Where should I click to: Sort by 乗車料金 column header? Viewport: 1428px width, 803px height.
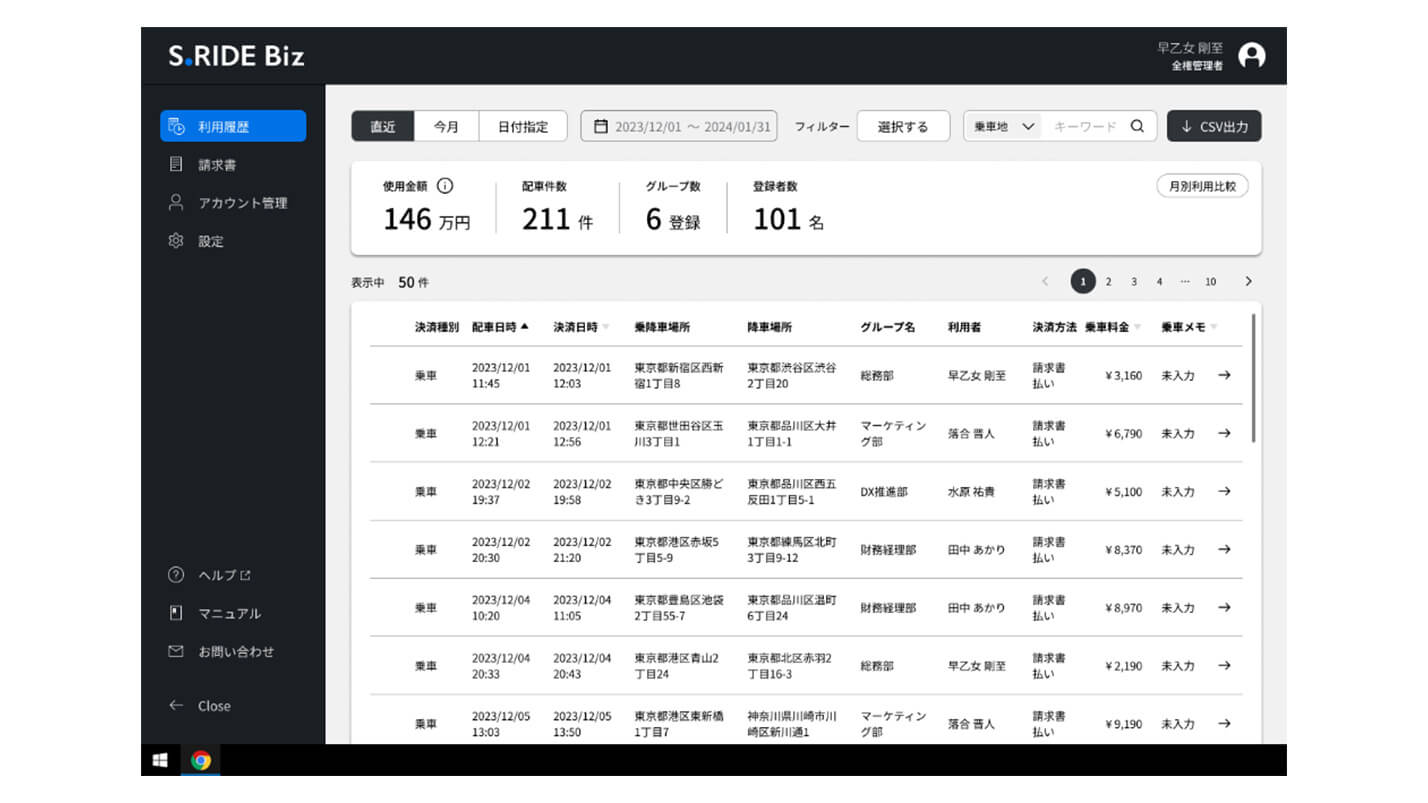[1113, 327]
